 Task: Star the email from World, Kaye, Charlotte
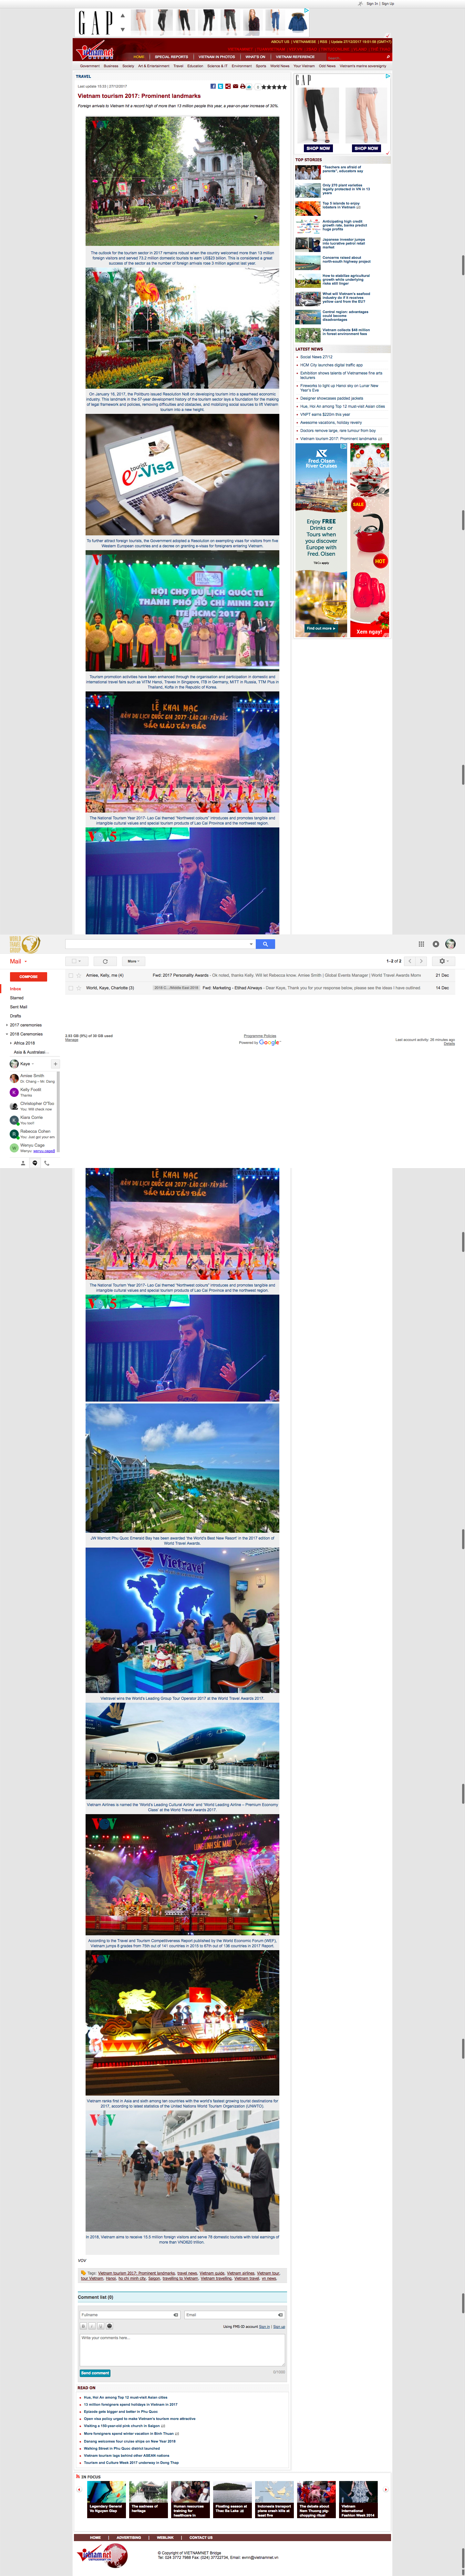(x=79, y=988)
